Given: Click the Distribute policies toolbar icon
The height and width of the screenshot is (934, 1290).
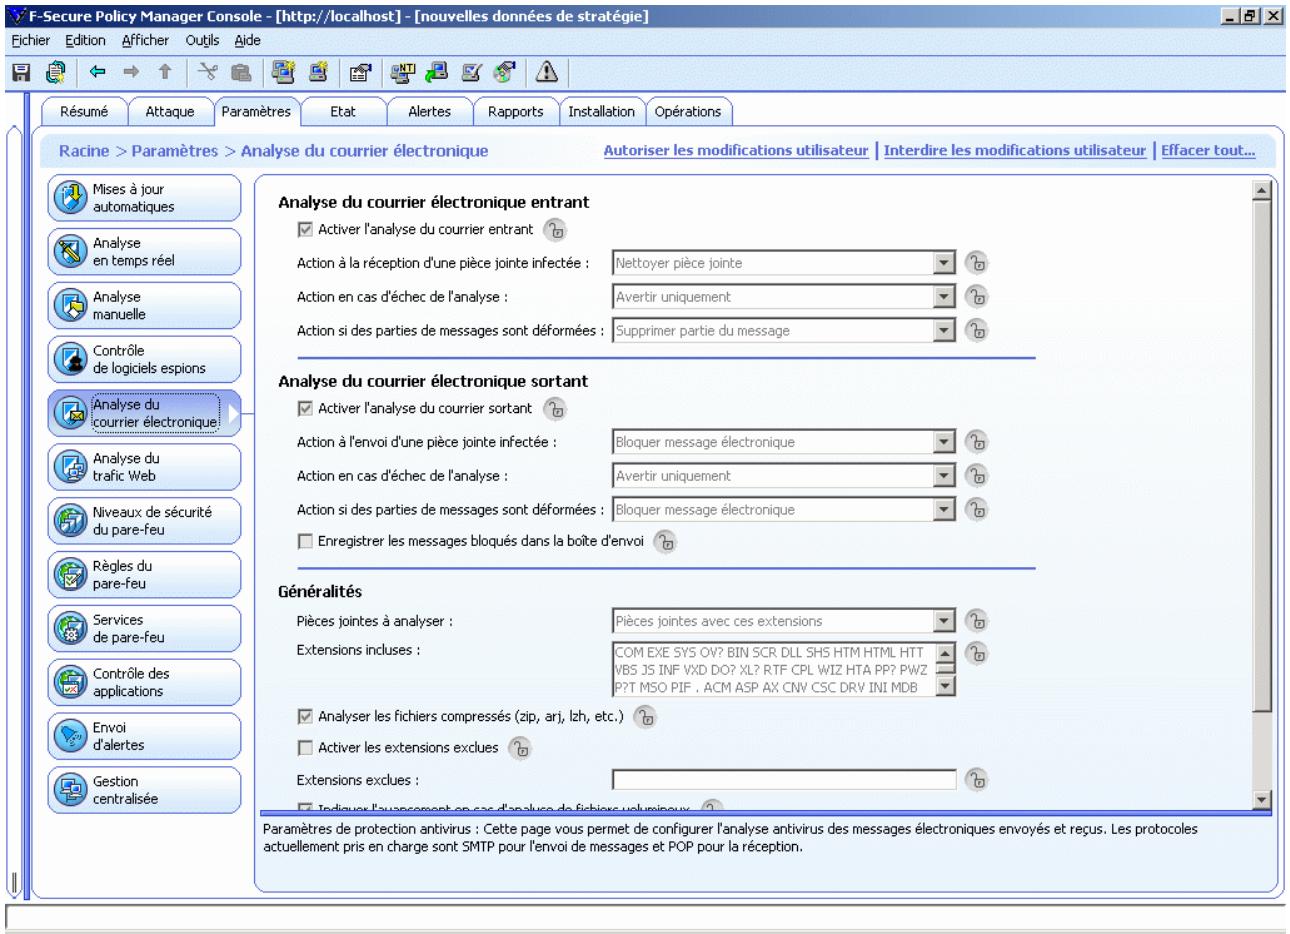Looking at the screenshot, I should click(x=56, y=71).
